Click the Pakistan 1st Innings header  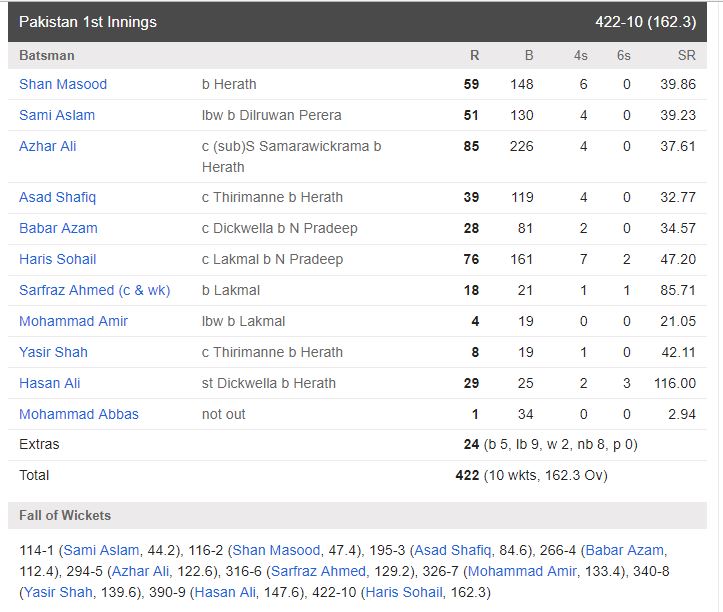click(x=88, y=21)
